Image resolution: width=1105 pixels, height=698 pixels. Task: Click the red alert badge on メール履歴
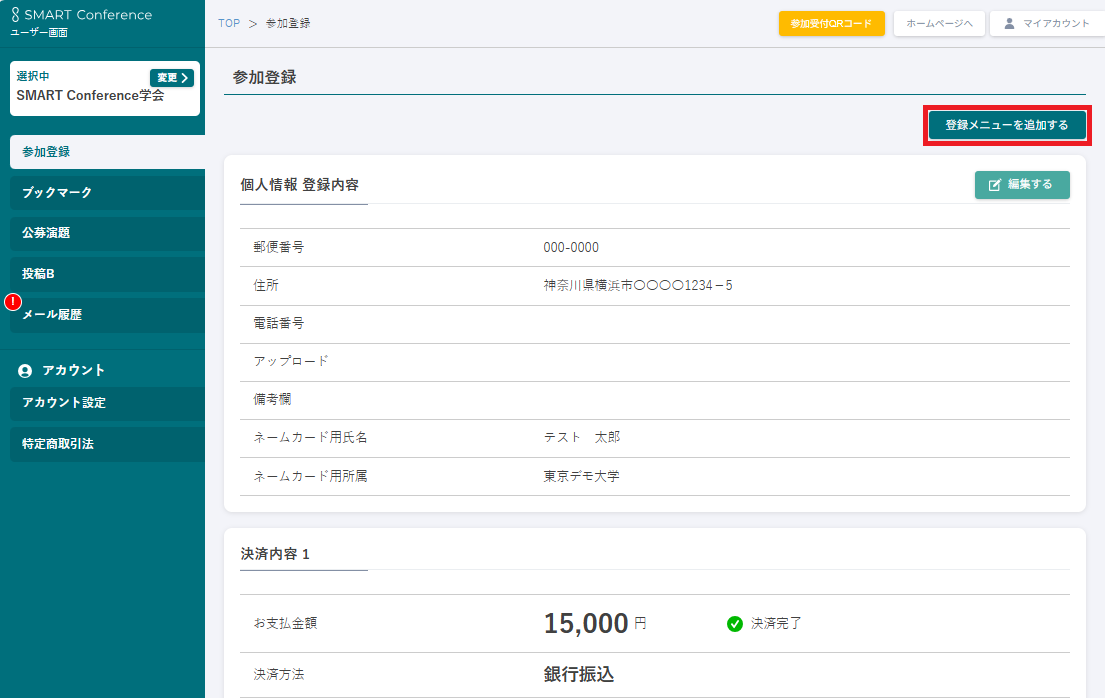click(x=13, y=301)
